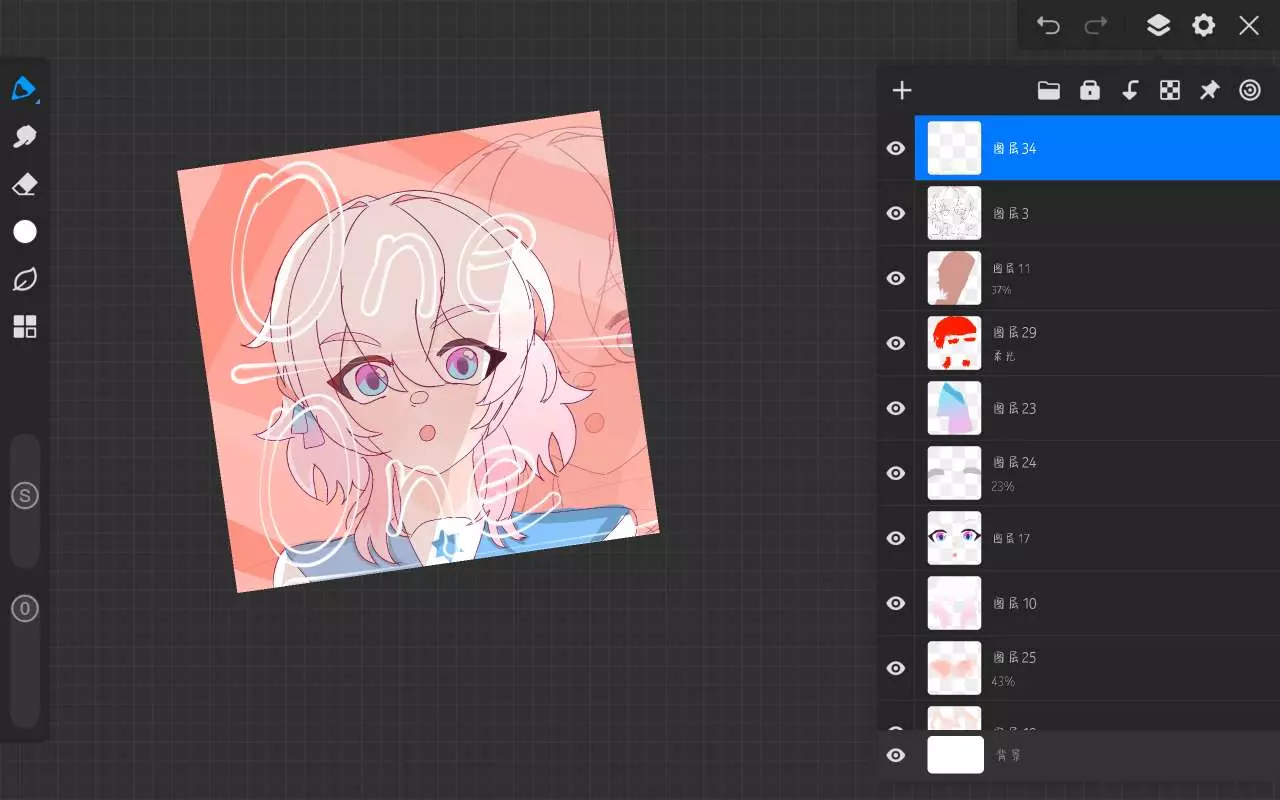Screen dimensions: 1280x800
Task: Click the target circle icon in layers toolbar
Action: 1250,91
